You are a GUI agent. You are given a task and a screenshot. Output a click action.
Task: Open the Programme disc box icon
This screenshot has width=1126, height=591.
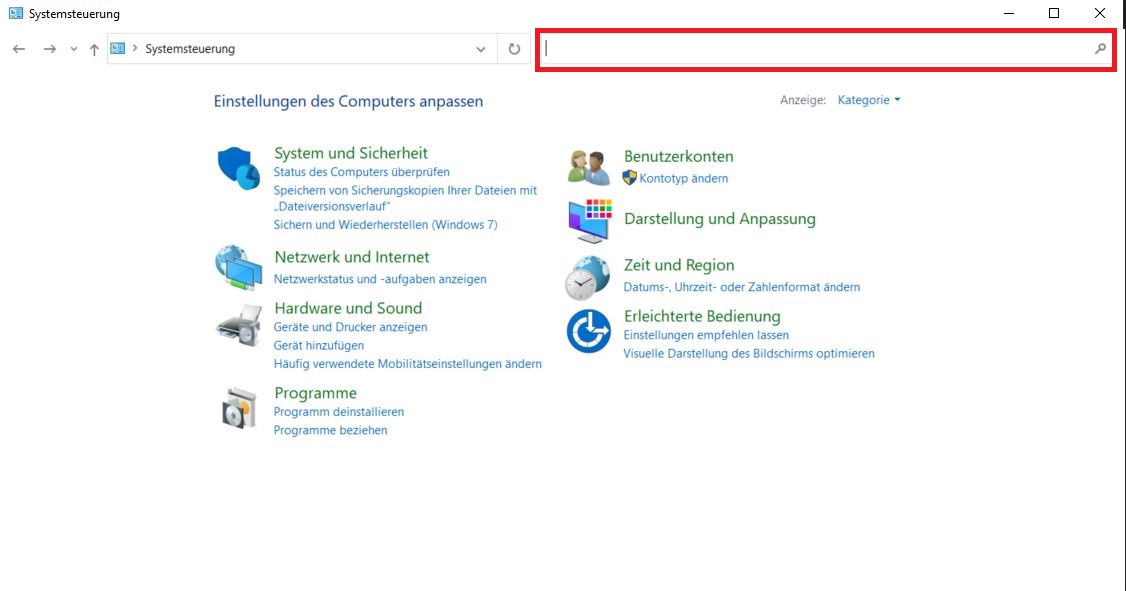(238, 408)
